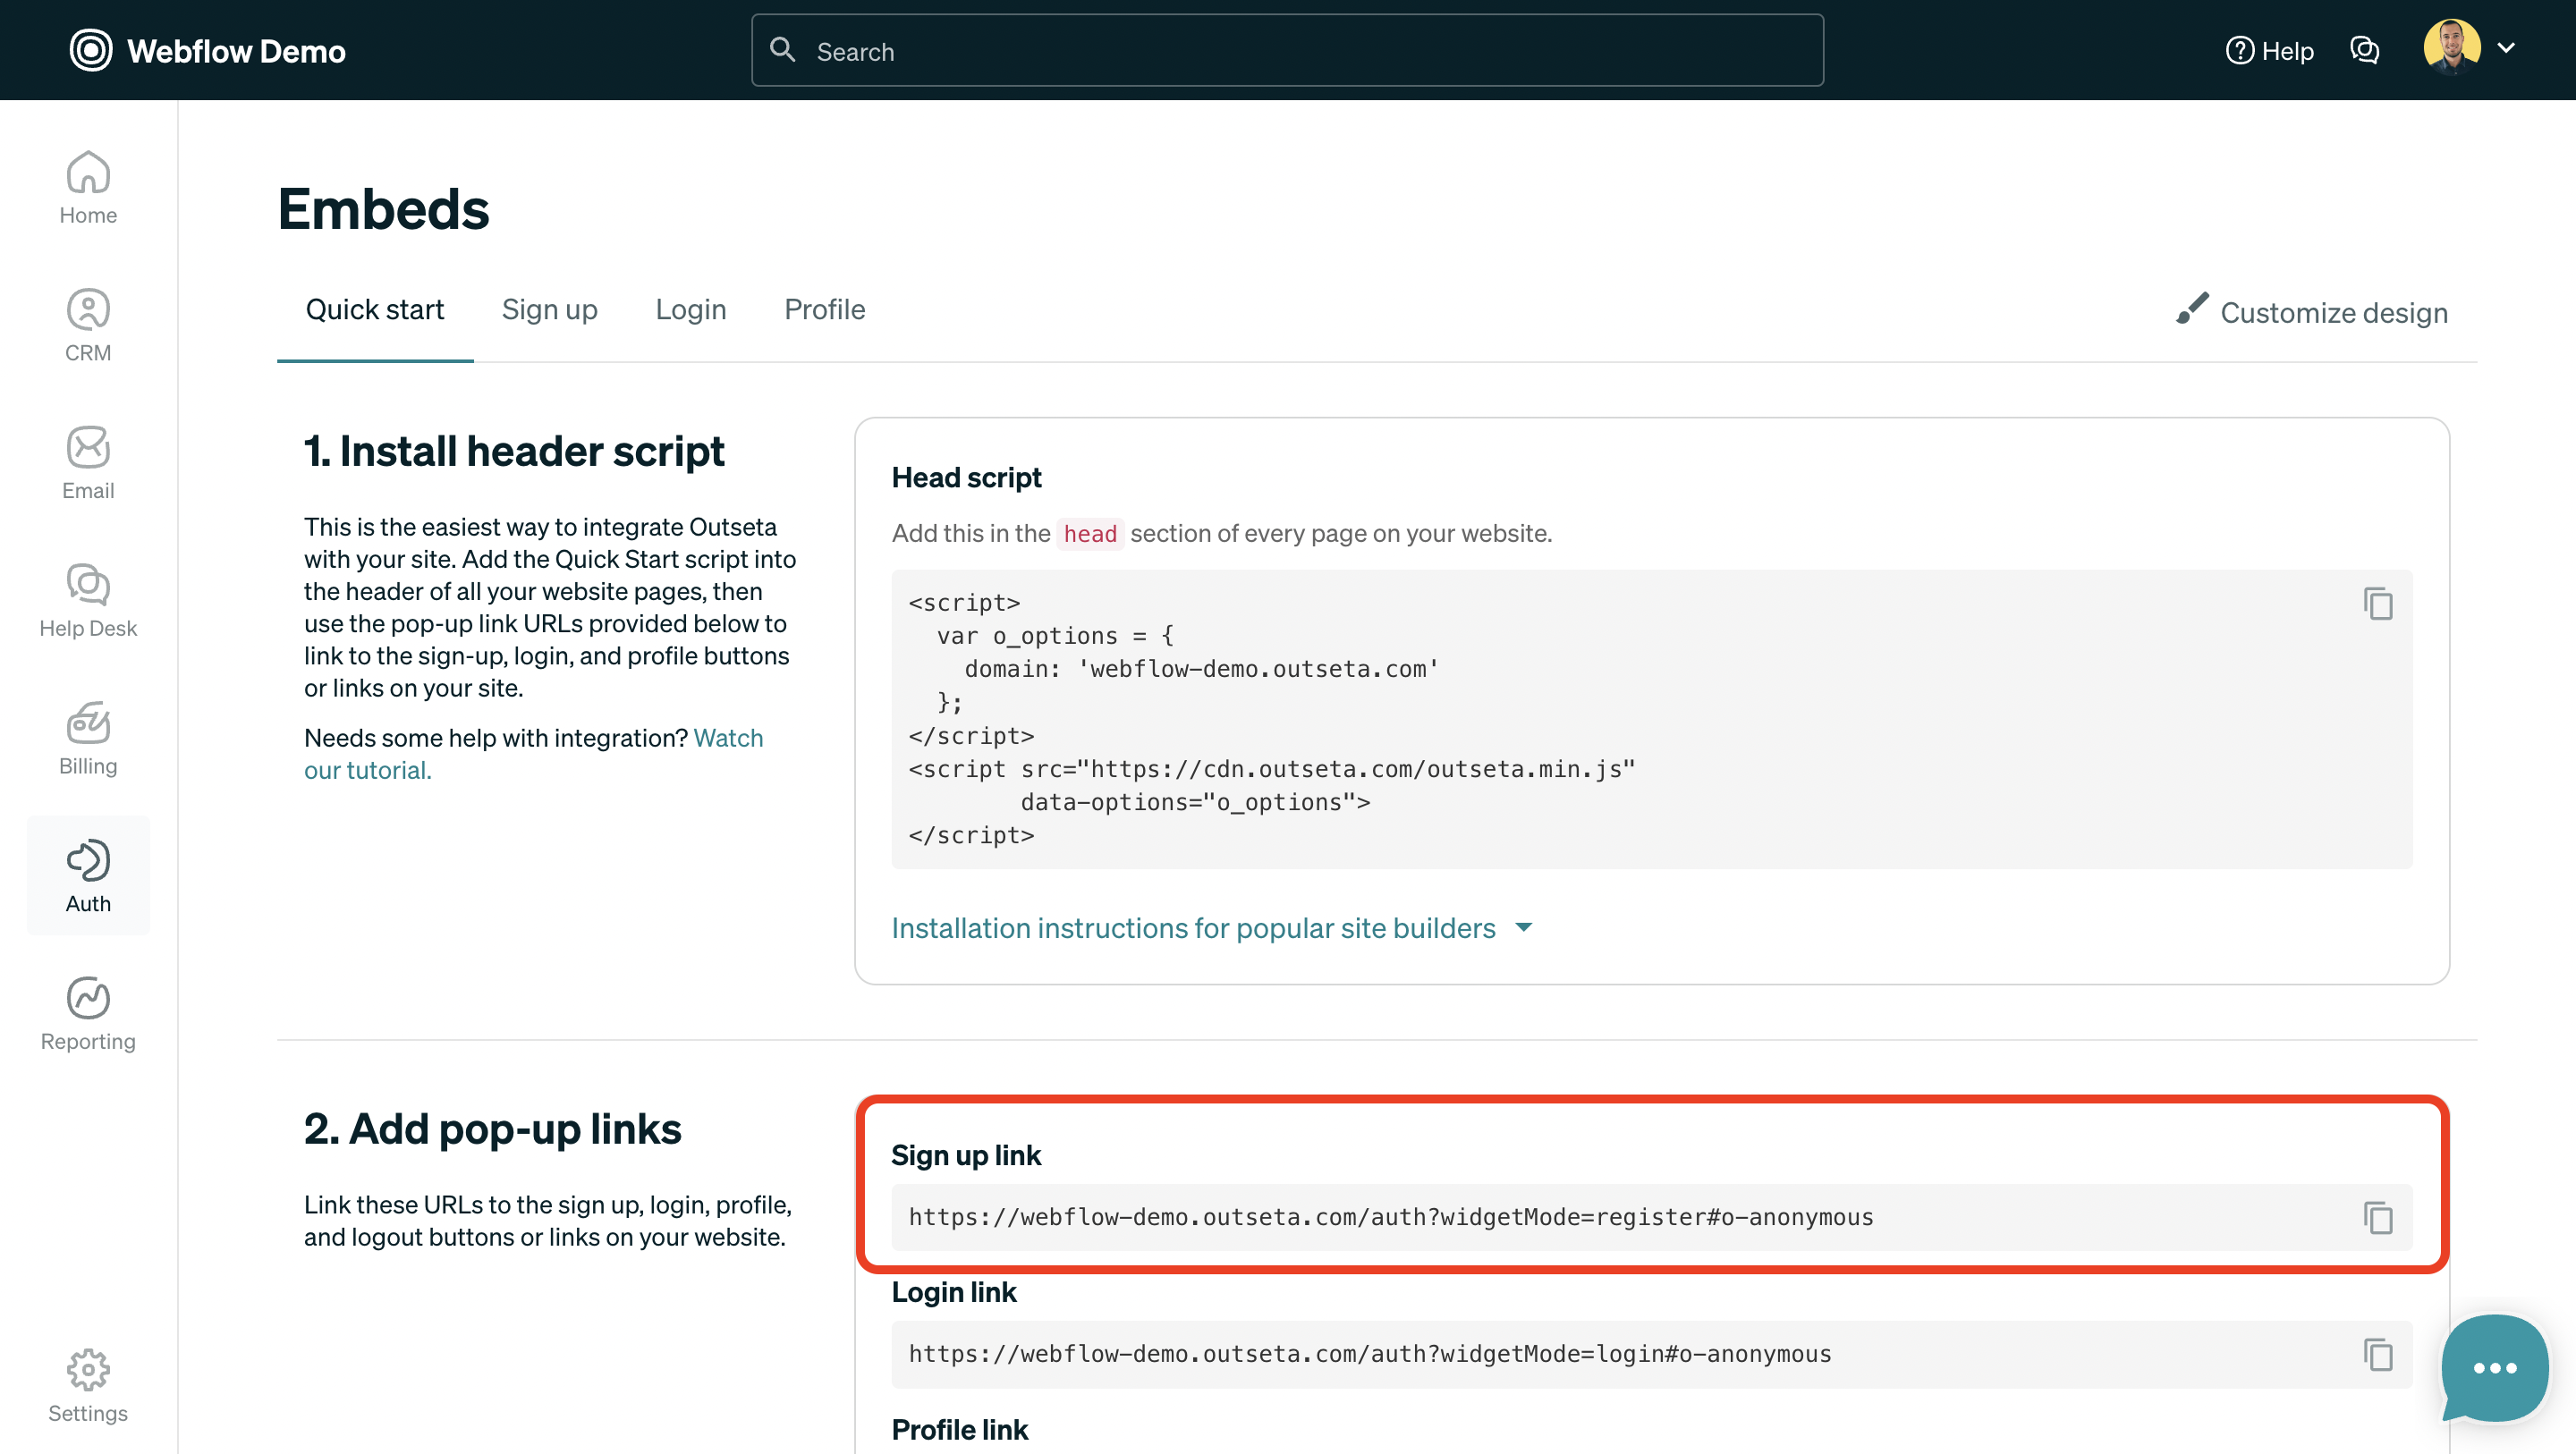The height and width of the screenshot is (1454, 2576).
Task: Open Customize design
Action: (2334, 312)
